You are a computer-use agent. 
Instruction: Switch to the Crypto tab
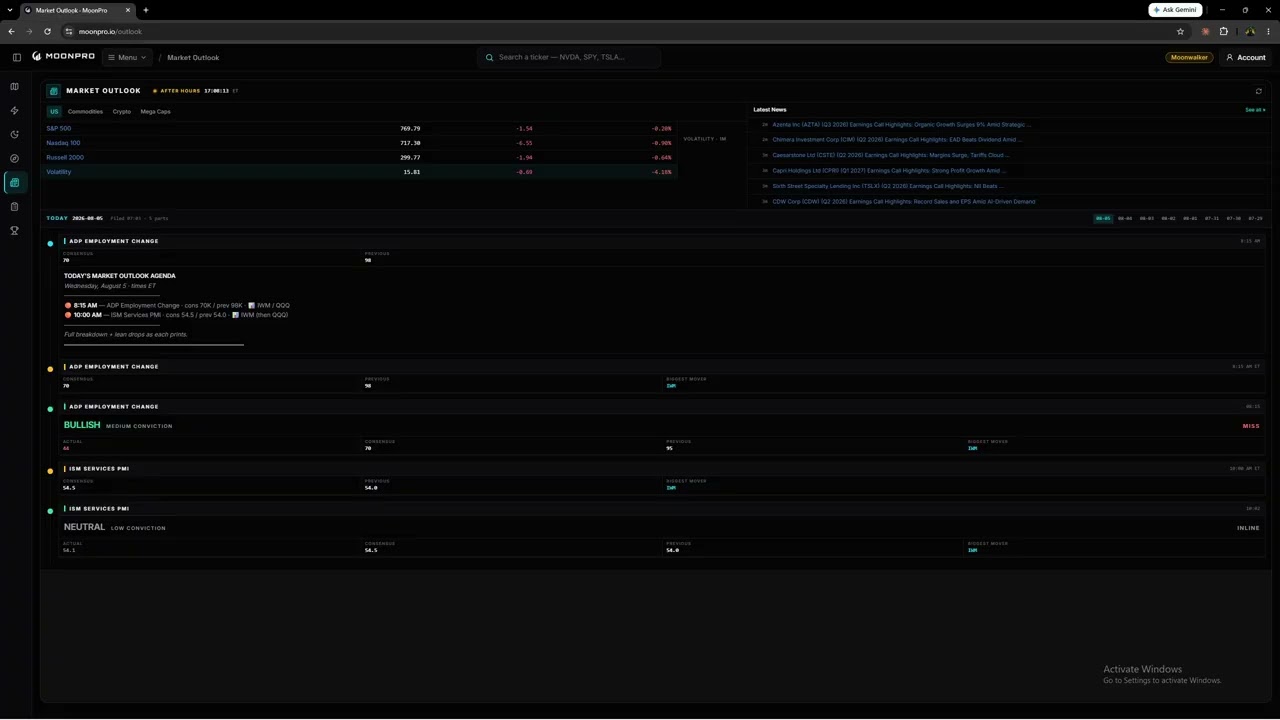(122, 112)
